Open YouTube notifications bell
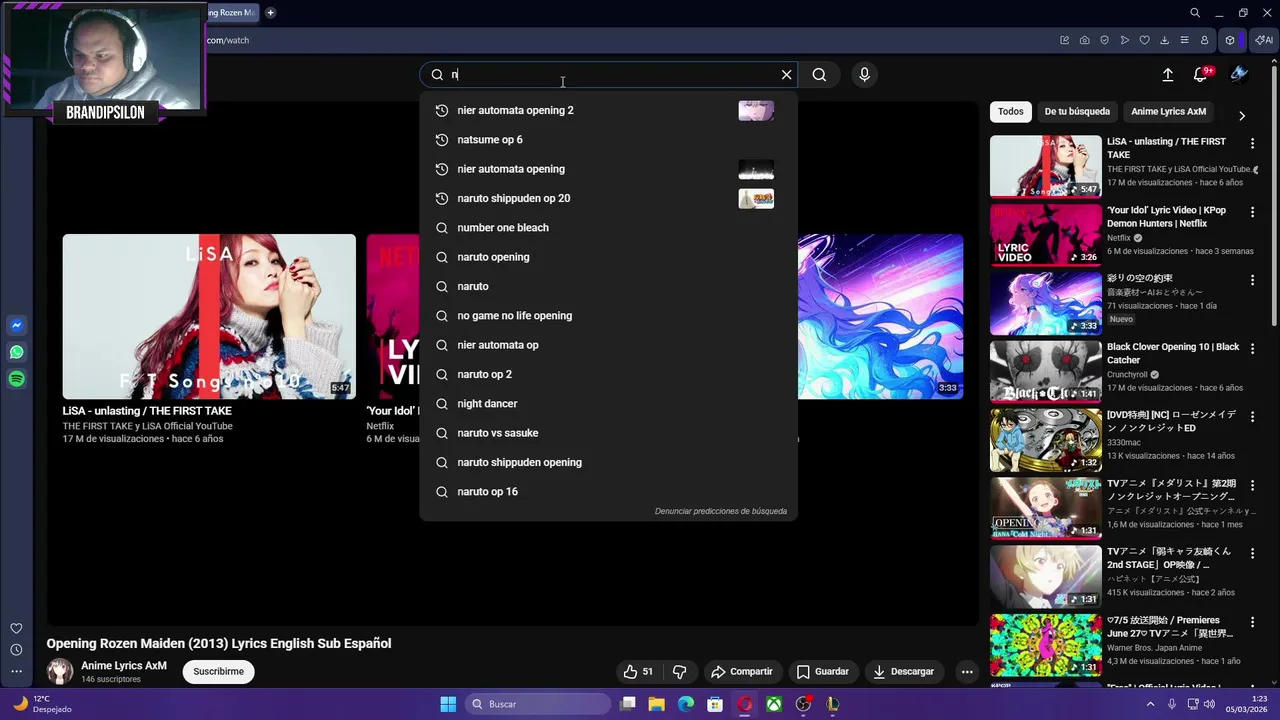Viewport: 1280px width, 720px height. click(1201, 75)
